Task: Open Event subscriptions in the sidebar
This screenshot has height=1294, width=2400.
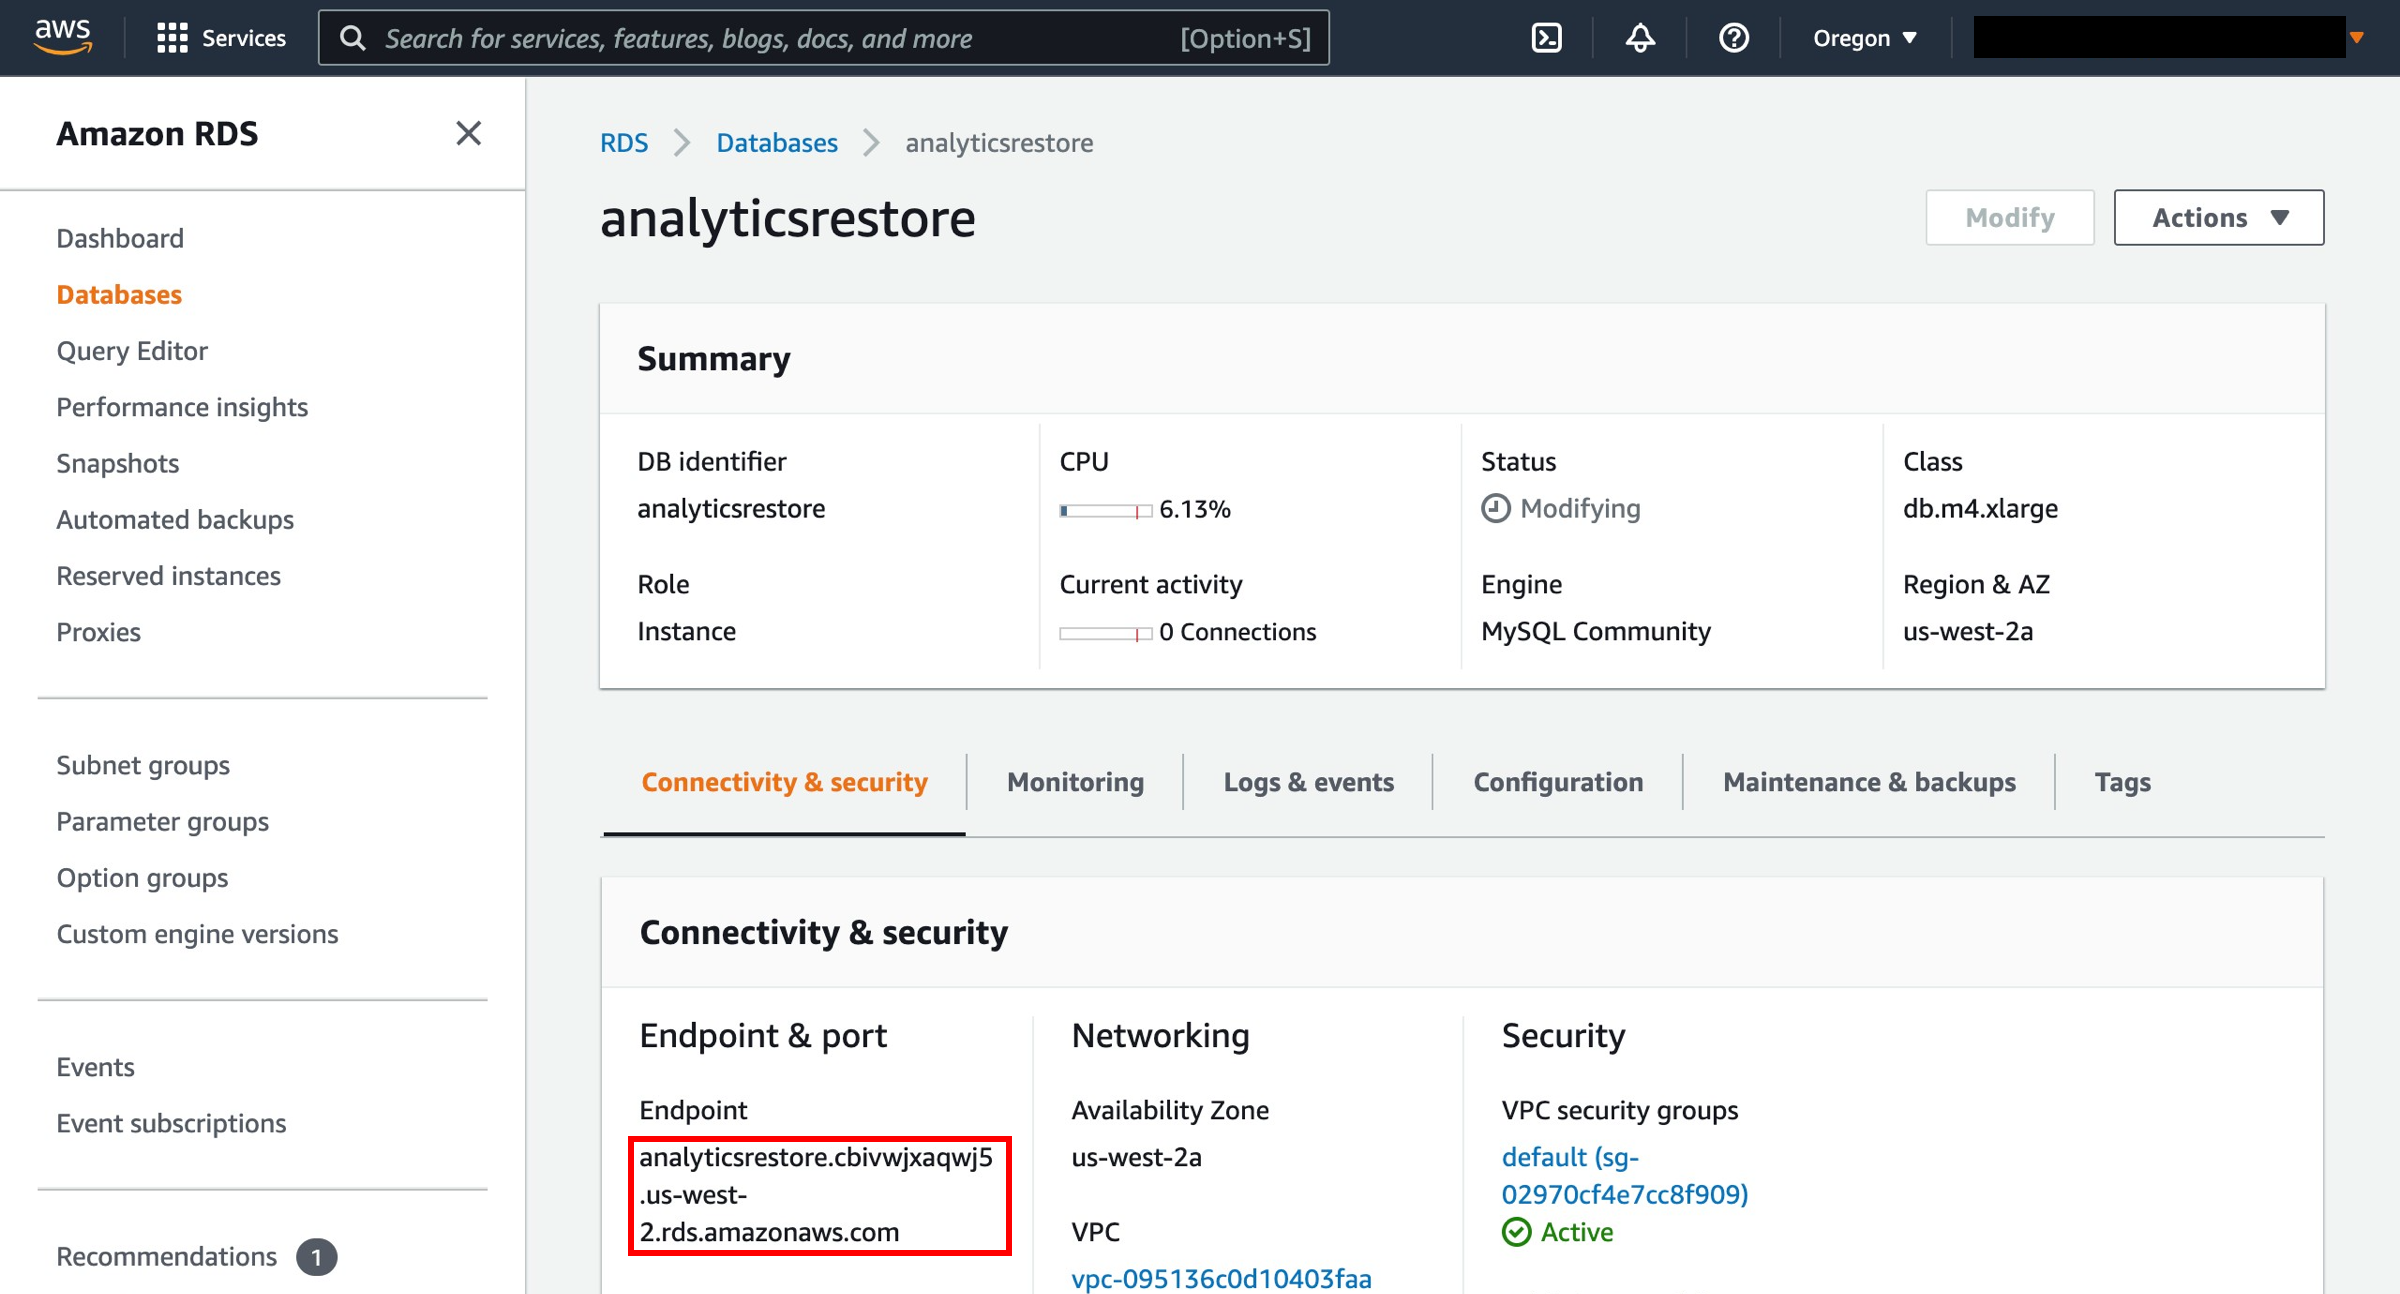Action: [x=171, y=1123]
